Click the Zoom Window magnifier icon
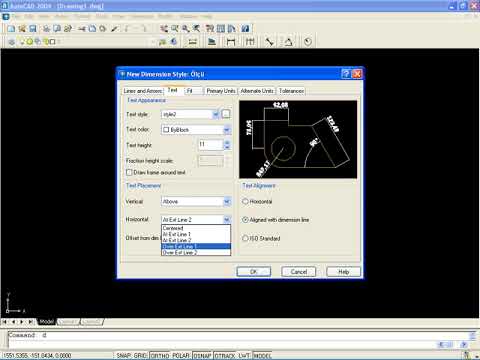Screen dimensions: 480x360 (x=186, y=29)
